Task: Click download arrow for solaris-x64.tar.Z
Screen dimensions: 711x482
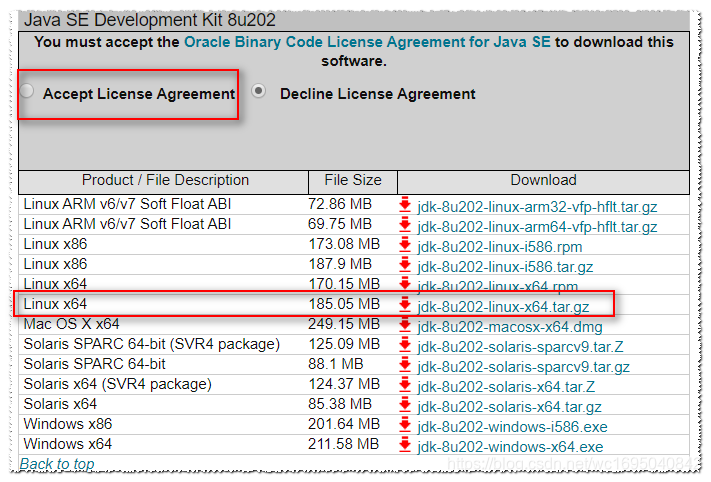Action: click(x=404, y=385)
